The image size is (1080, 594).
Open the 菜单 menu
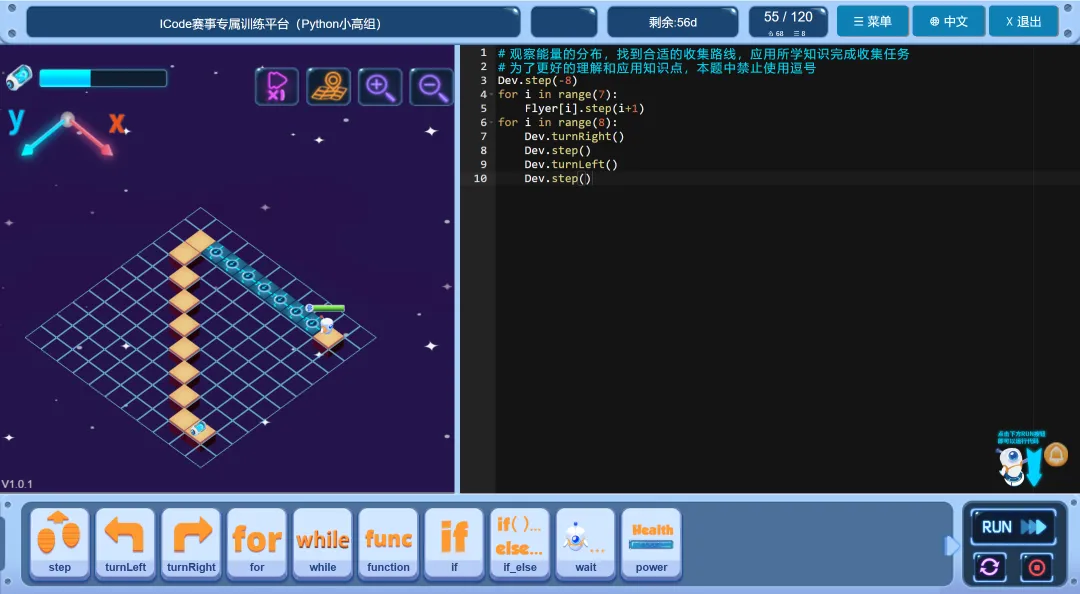[873, 21]
